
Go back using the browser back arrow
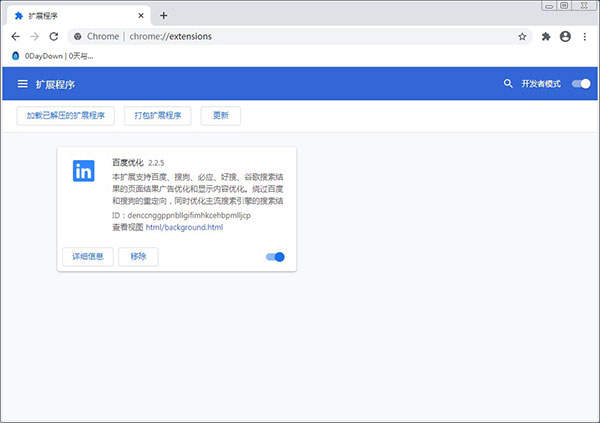pos(15,36)
